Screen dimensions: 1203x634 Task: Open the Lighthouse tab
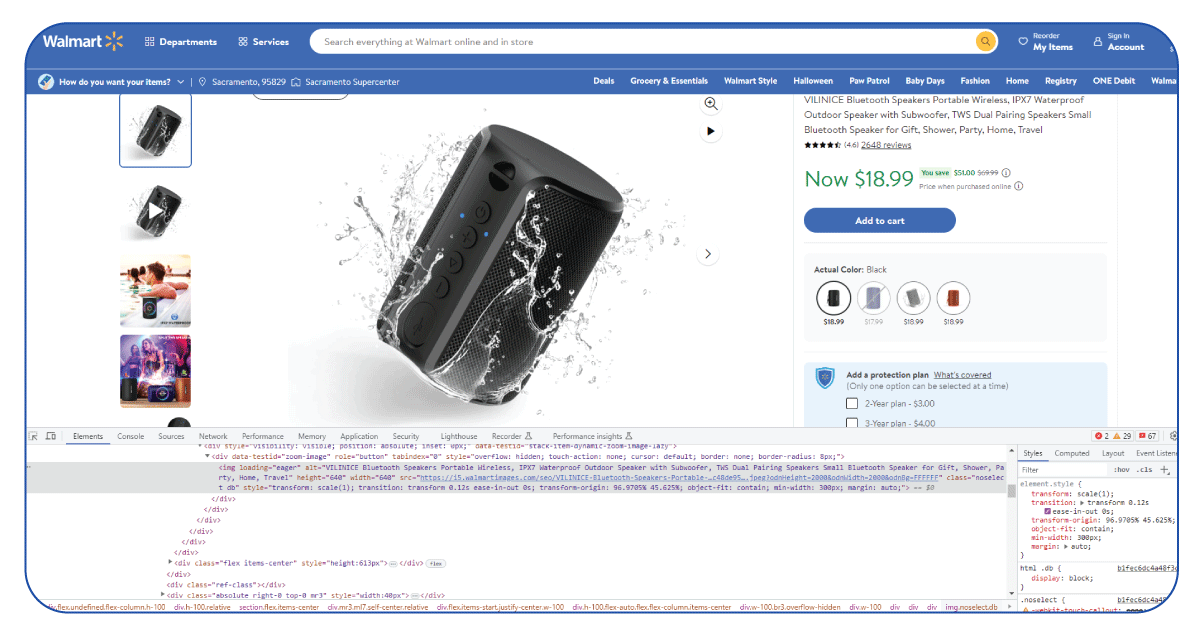pos(459,437)
